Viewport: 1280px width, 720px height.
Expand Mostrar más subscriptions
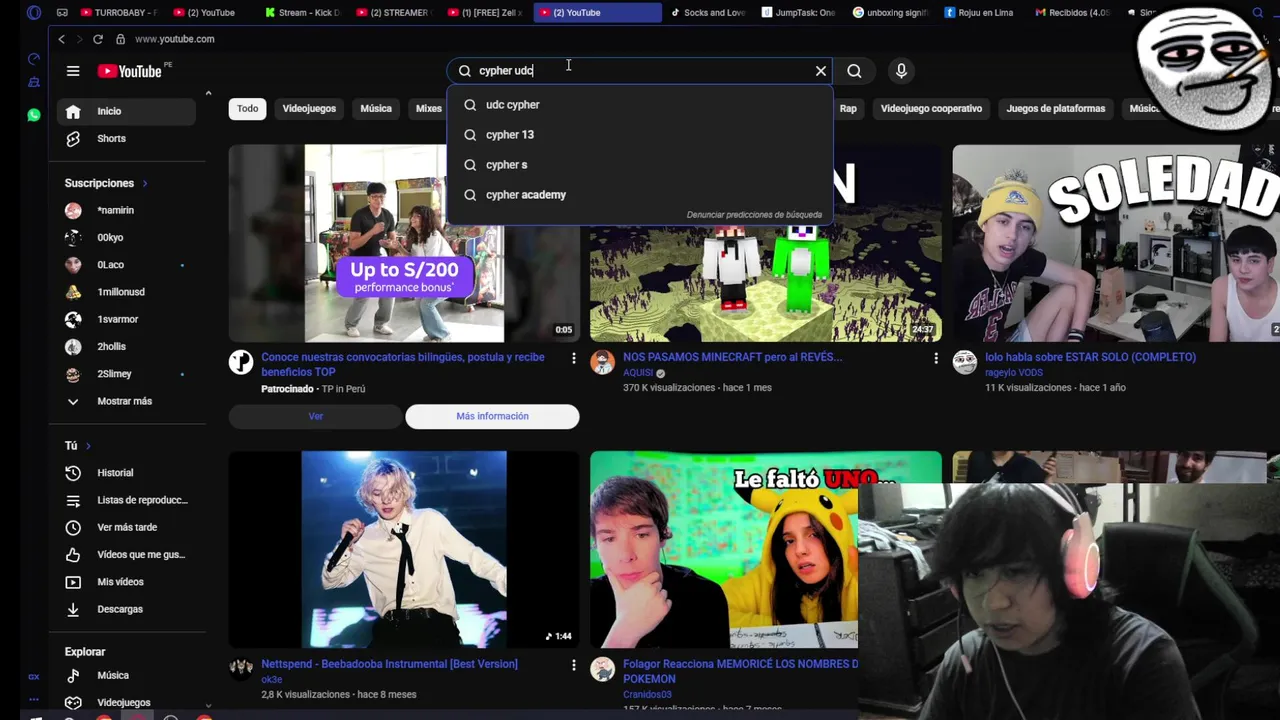pyautogui.click(x=124, y=401)
